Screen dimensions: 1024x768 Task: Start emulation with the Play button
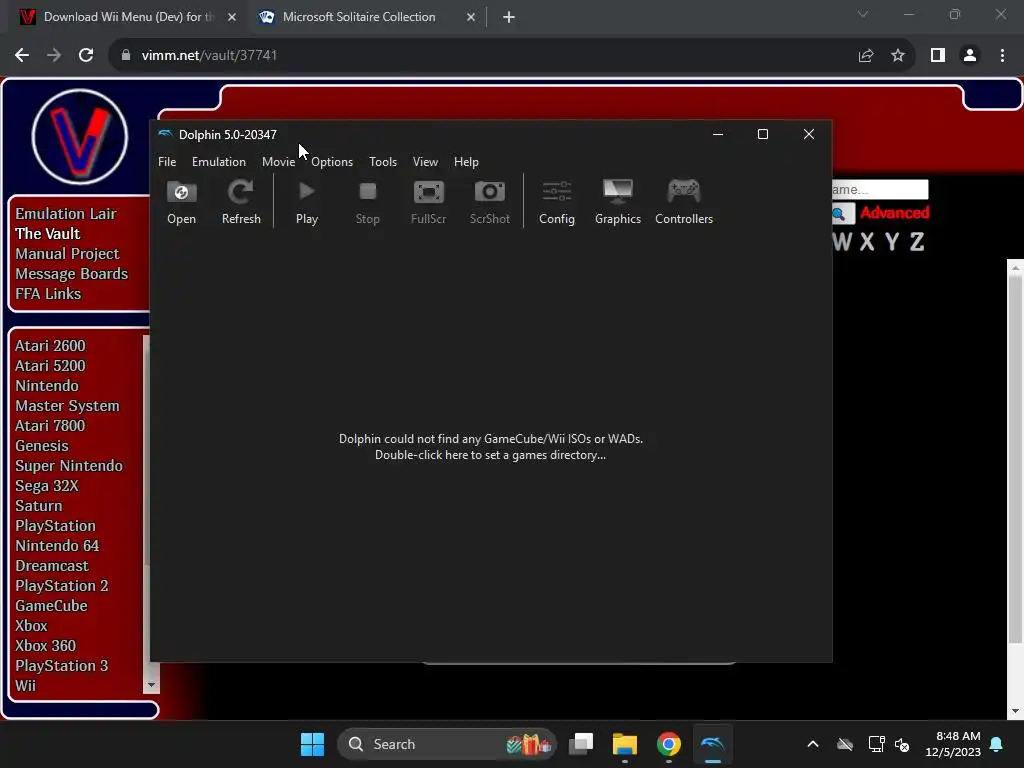(x=306, y=202)
